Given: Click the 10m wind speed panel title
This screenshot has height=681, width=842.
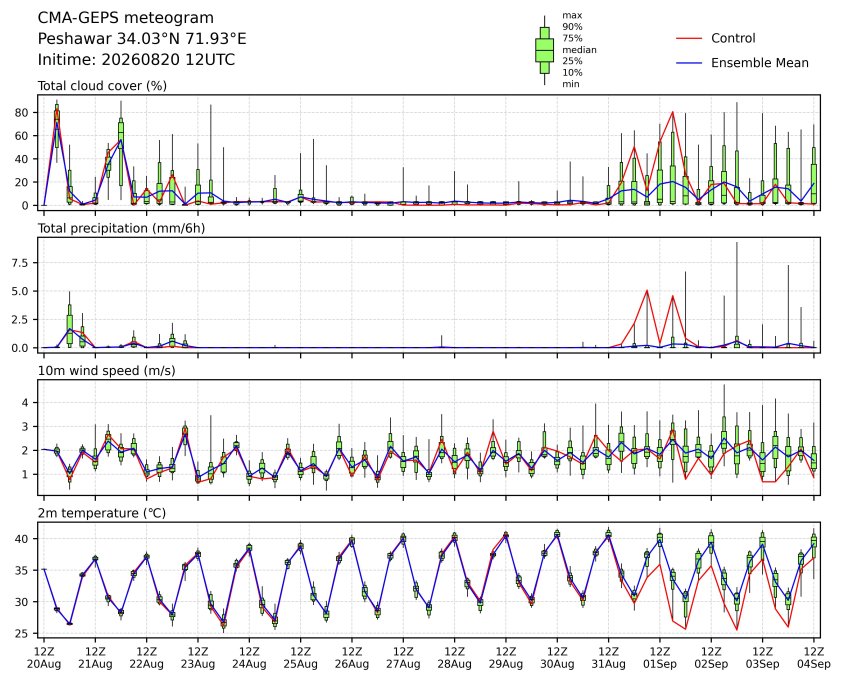Looking at the screenshot, I should (x=106, y=371).
